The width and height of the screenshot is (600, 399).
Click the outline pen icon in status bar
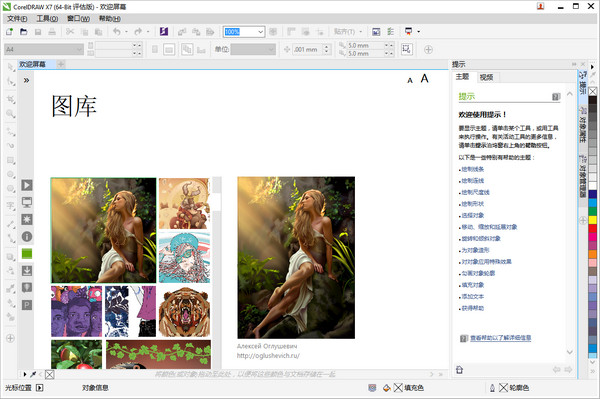coord(492,388)
